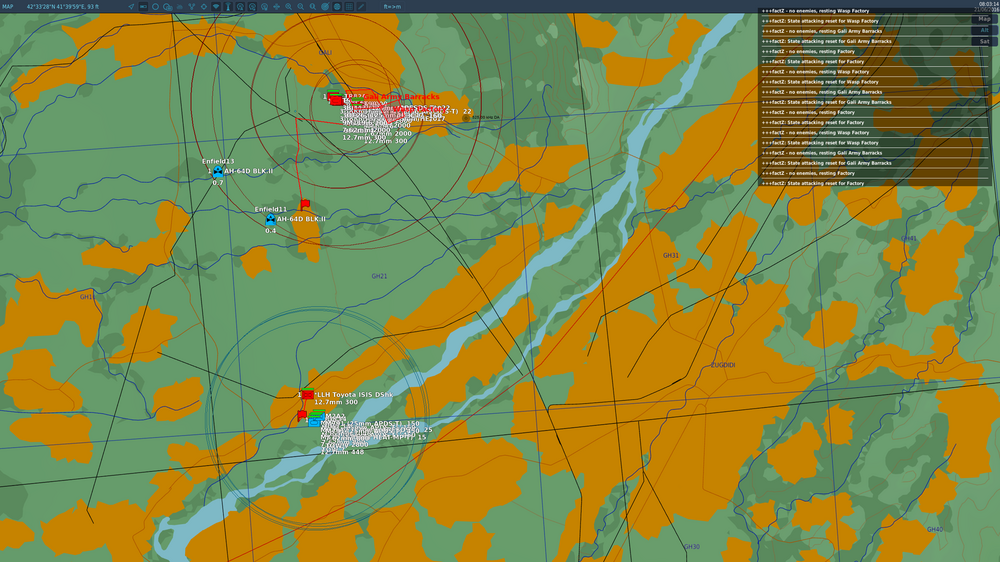This screenshot has height=562, width=1000.
Task: Click the red flag marker near Enfield11
Action: tap(305, 204)
